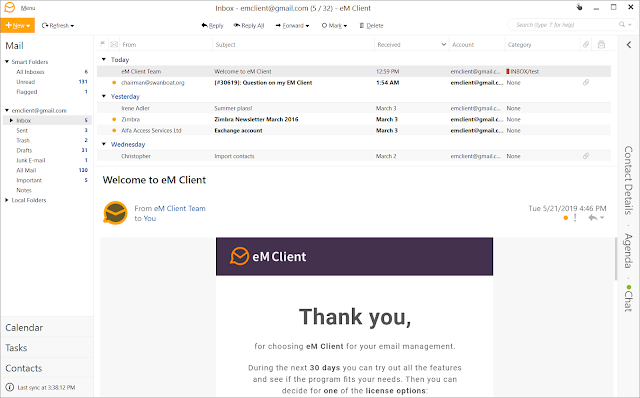
Task: Sort by the From column header
Action: coord(129,44)
